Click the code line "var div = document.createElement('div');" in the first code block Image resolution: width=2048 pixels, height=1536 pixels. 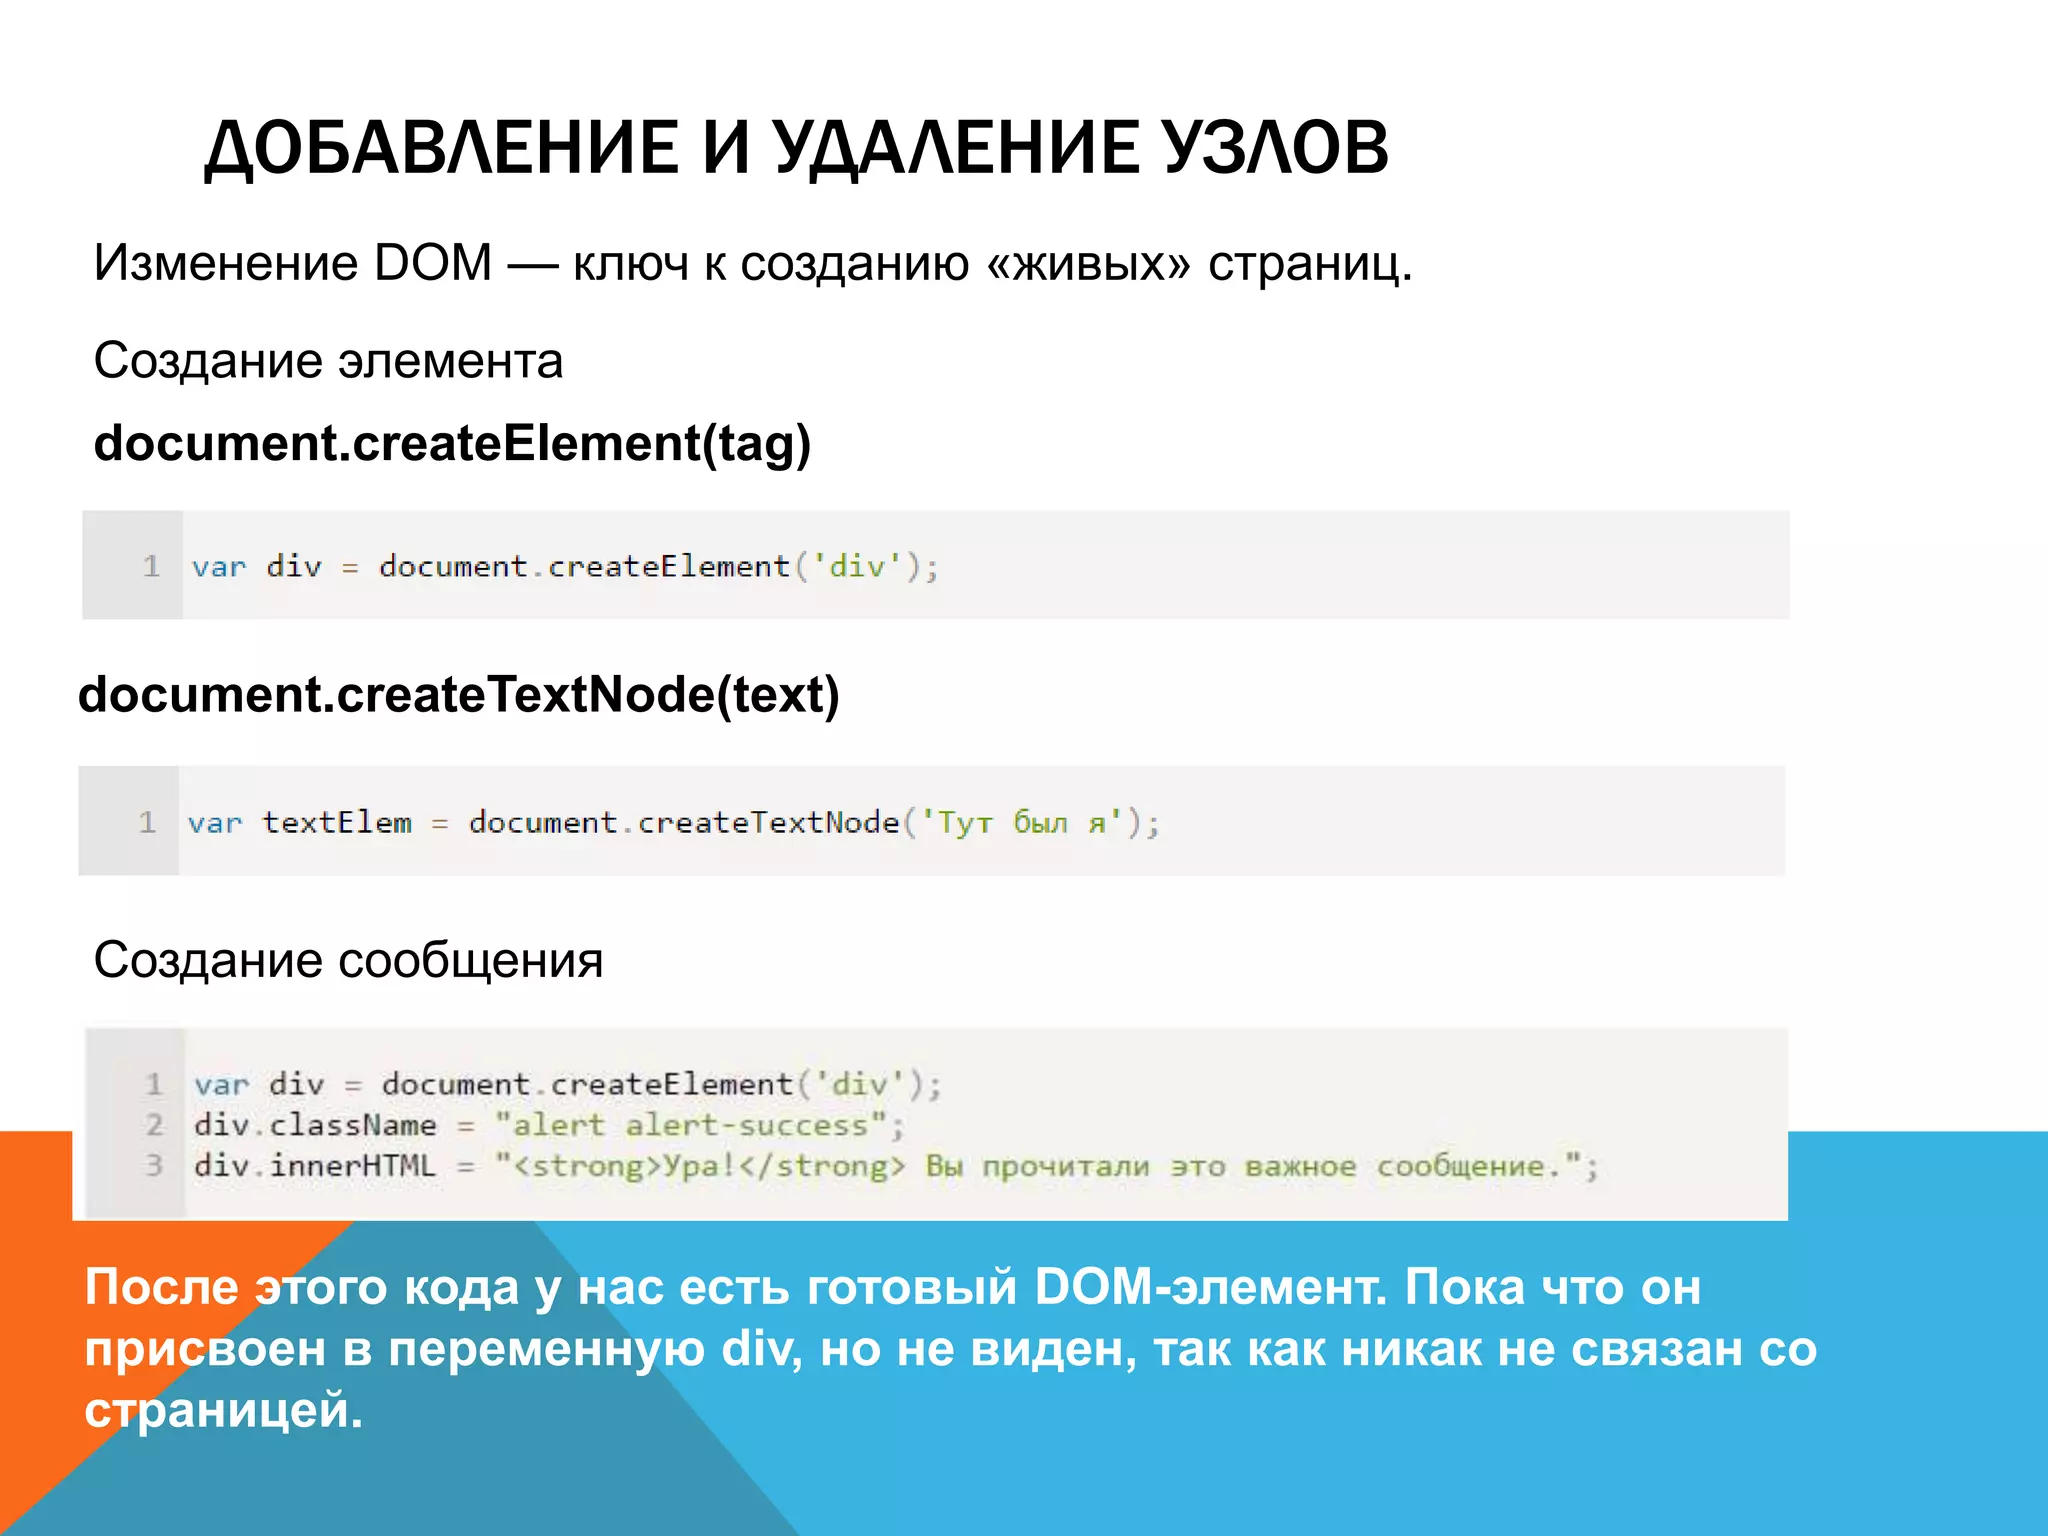point(565,567)
